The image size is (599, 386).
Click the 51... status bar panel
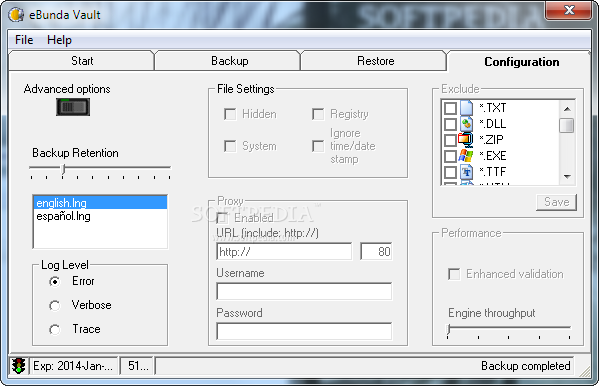click(137, 366)
